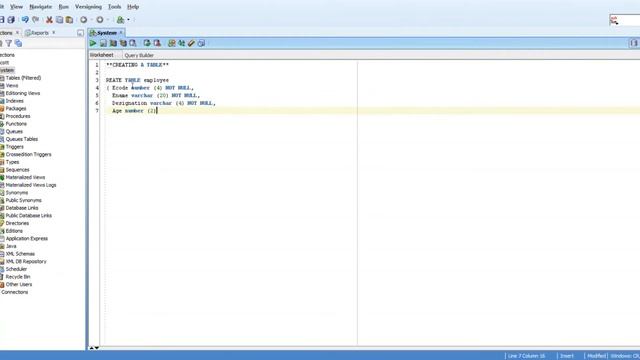Viewport: 640px width, 360px height.
Task: Click the Save All icon in main toolbar
Action: (x=11, y=20)
